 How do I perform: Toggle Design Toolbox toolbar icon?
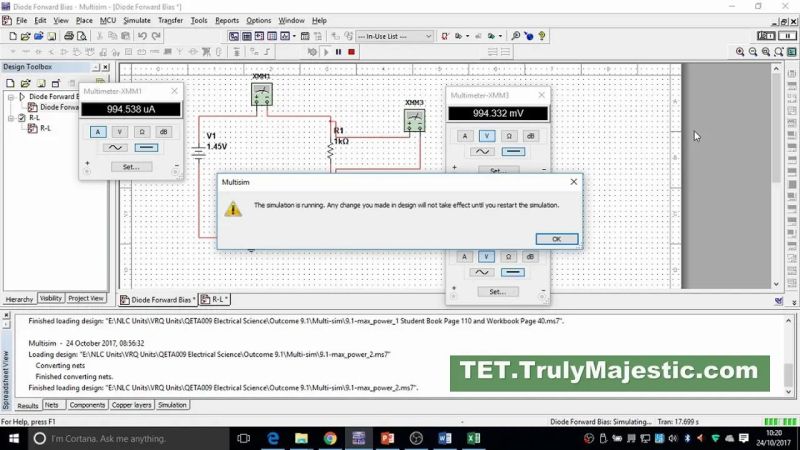234,36
